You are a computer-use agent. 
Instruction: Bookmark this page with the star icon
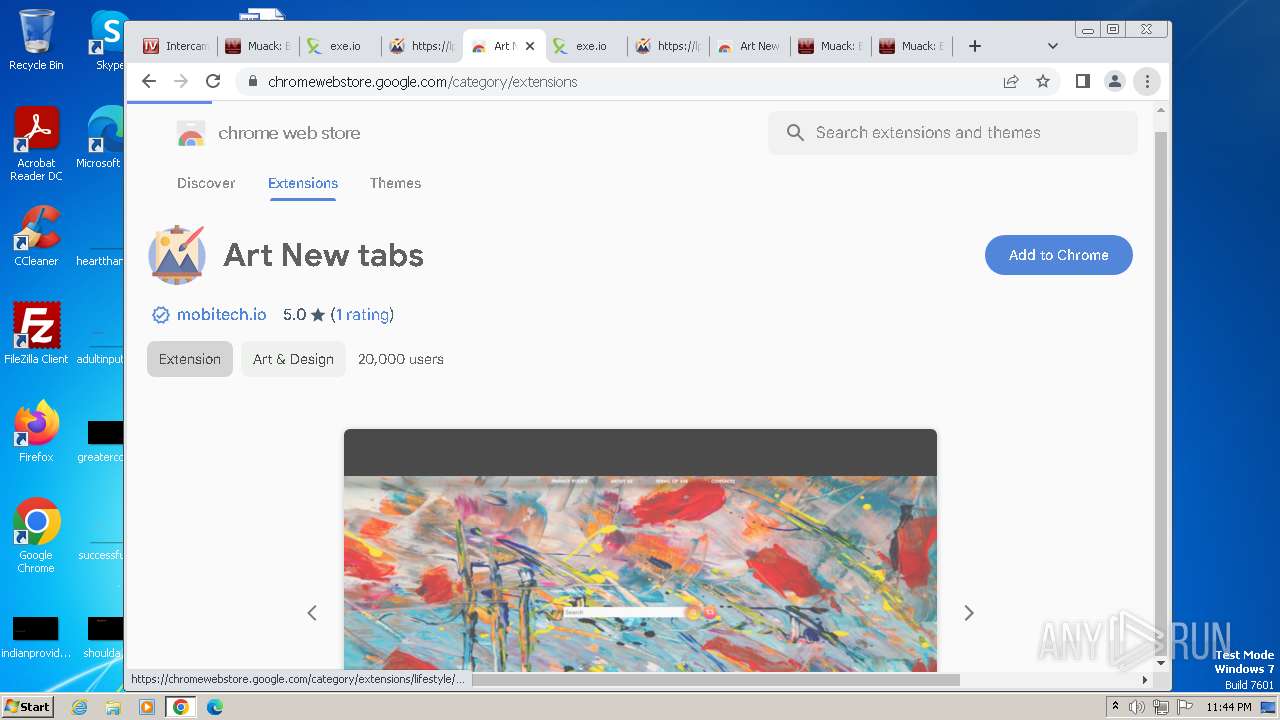point(1043,81)
